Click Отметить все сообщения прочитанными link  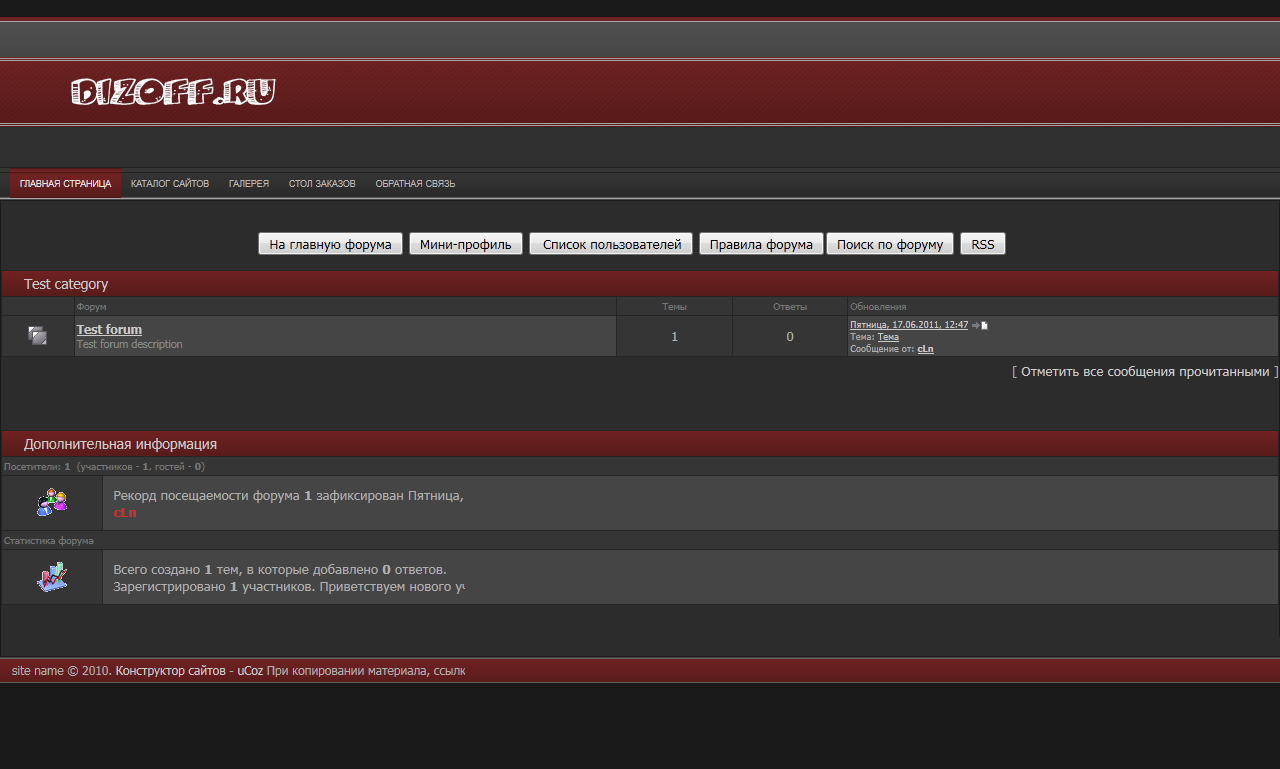[x=1145, y=371]
